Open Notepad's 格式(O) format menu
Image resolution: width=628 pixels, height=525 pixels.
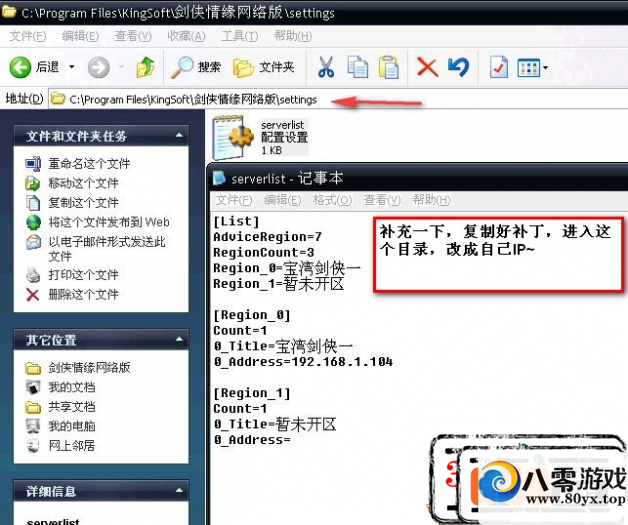(x=332, y=199)
